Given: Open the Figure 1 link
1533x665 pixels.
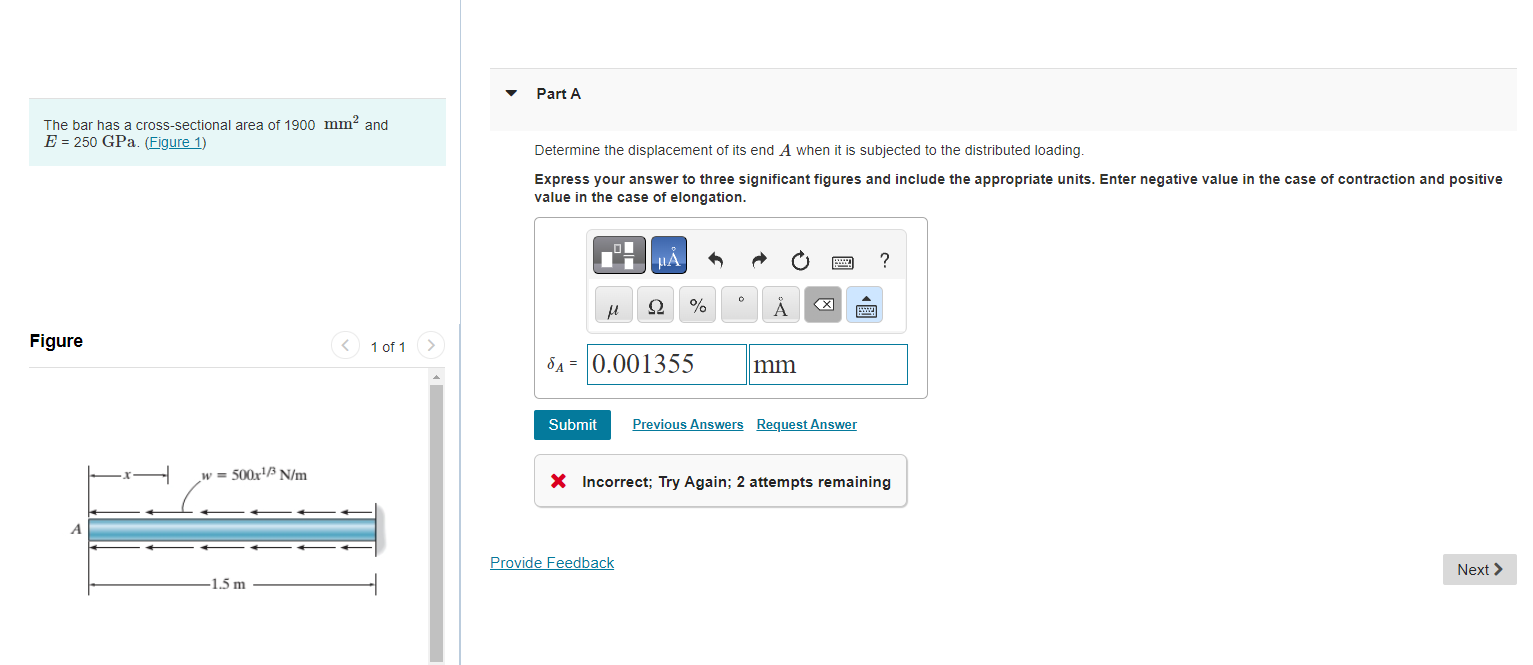Looking at the screenshot, I should pos(175,142).
